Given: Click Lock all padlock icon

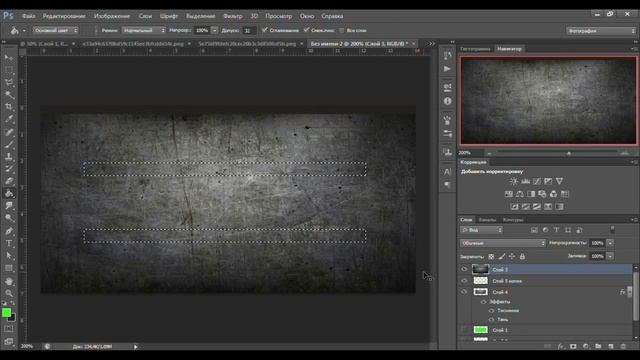Looking at the screenshot, I should tap(522, 256).
